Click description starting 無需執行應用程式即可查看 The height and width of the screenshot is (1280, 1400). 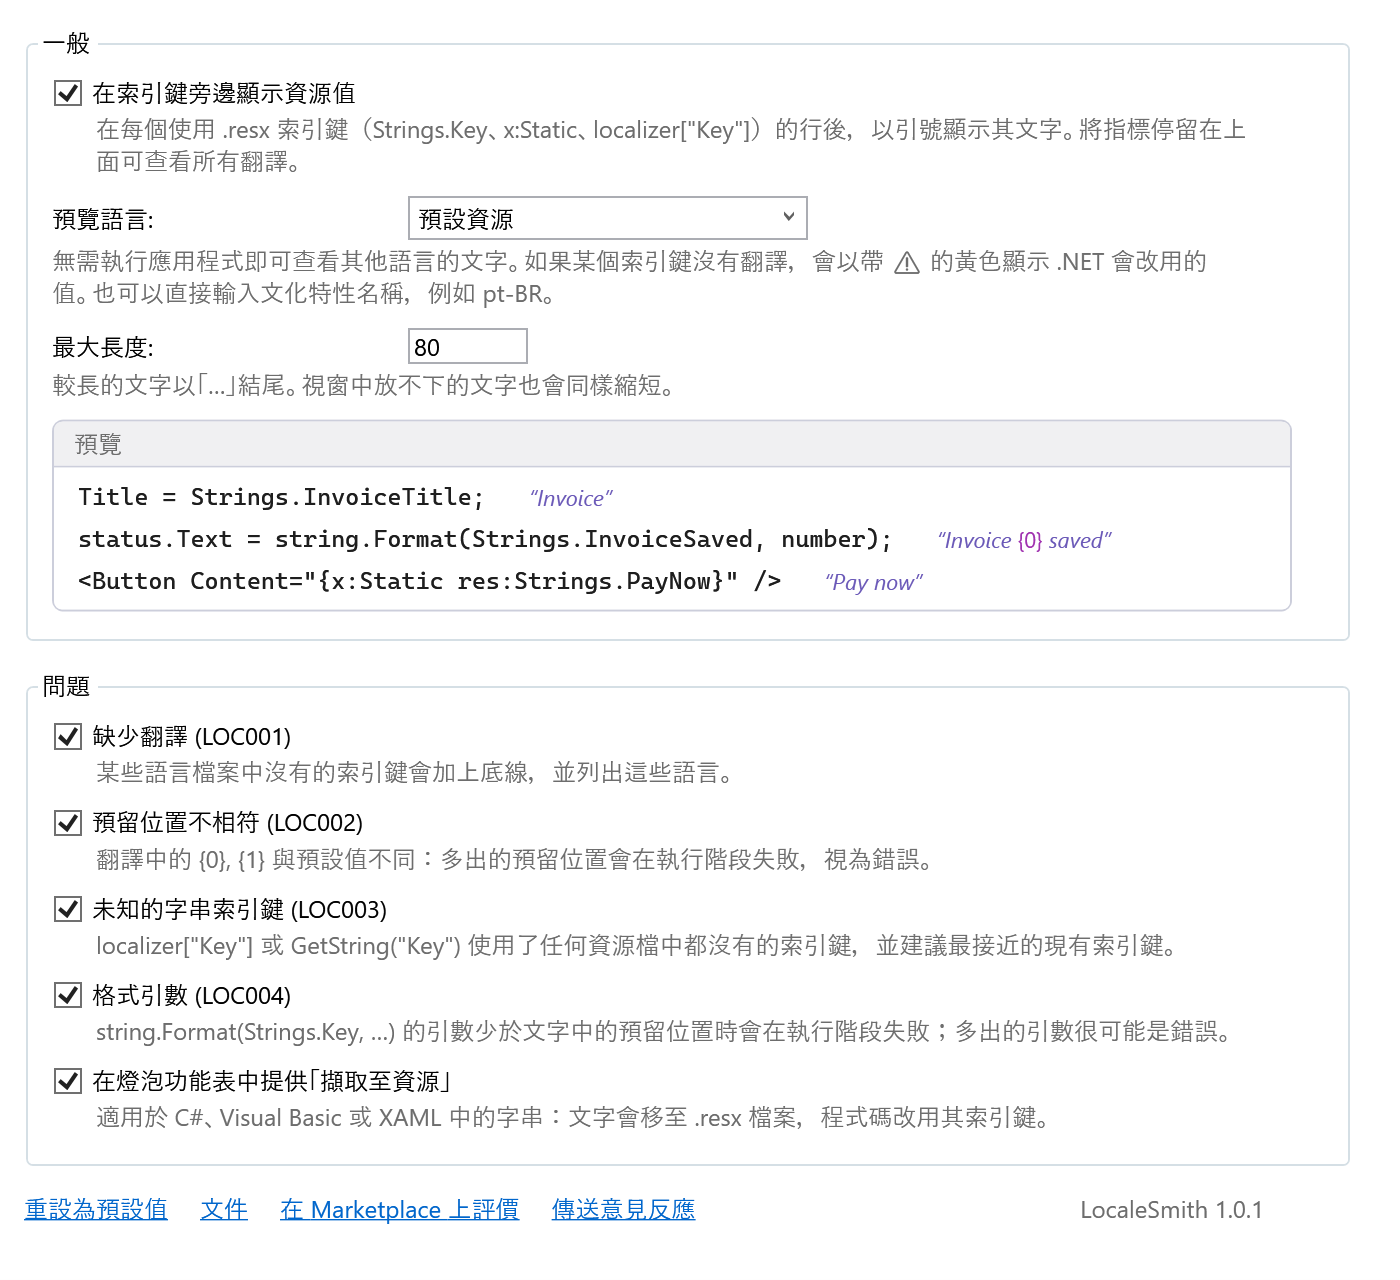630,277
